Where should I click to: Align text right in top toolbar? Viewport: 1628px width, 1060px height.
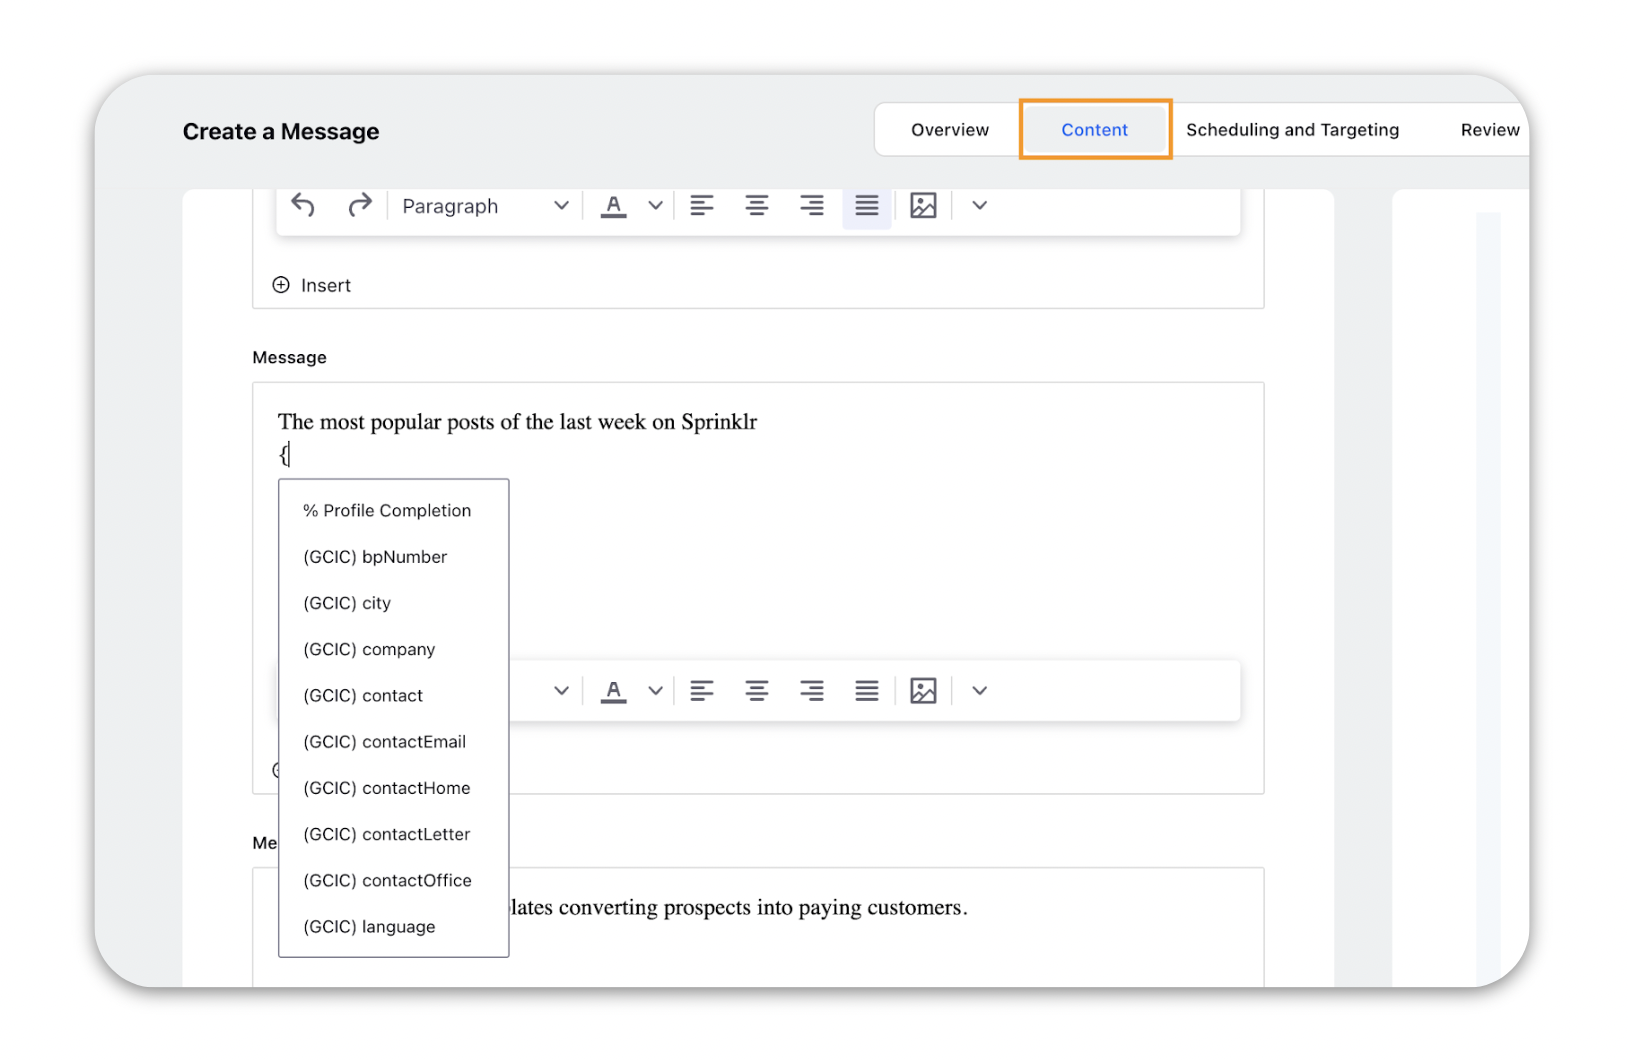pos(811,206)
